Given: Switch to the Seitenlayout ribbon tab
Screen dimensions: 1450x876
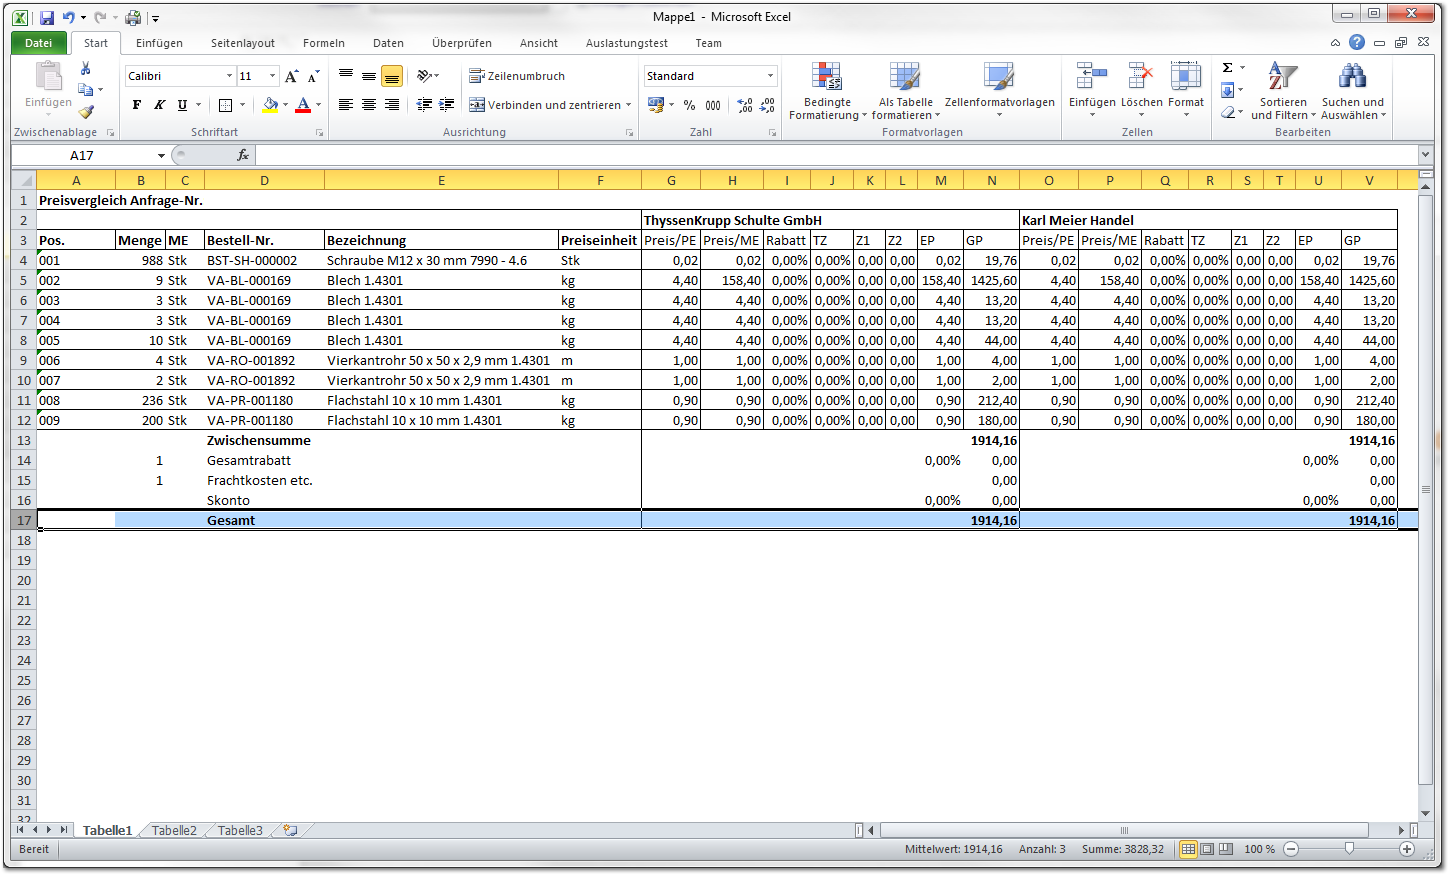Looking at the screenshot, I should 243,43.
